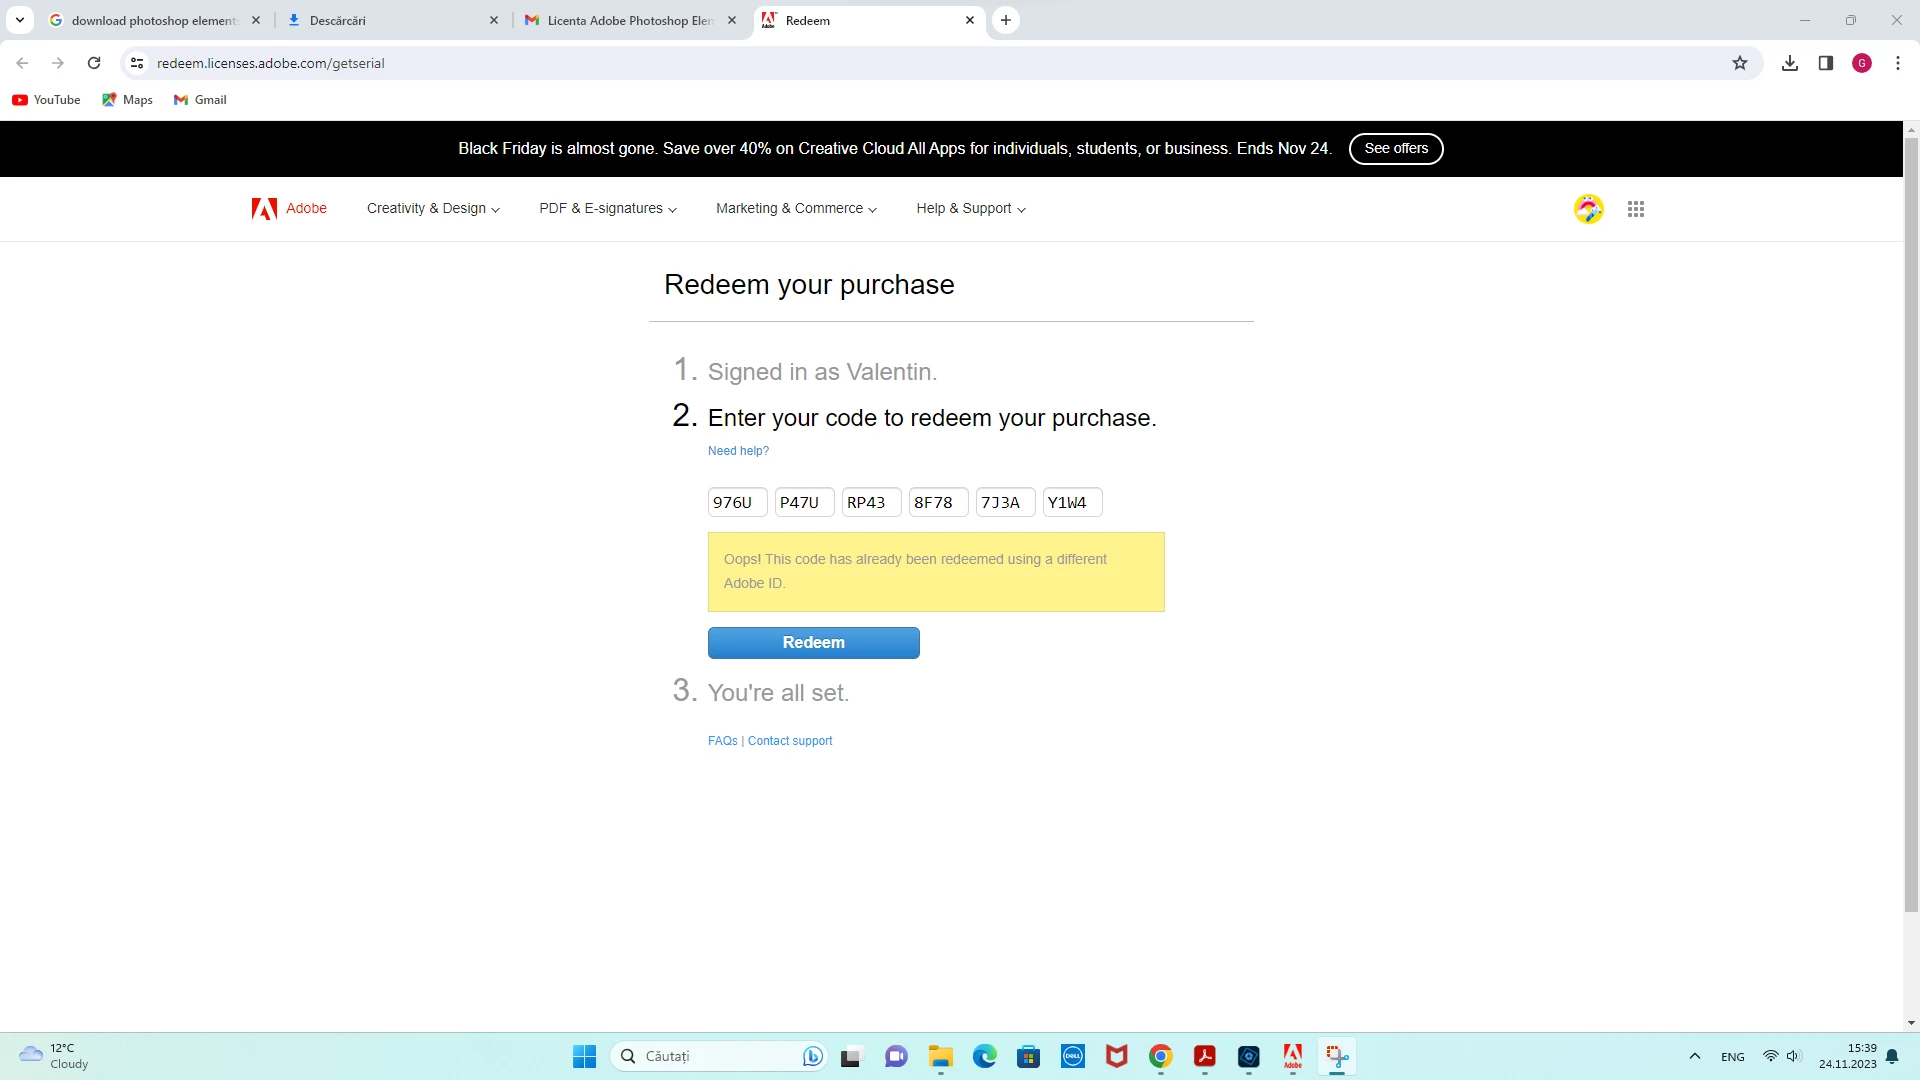Screen dimensions: 1920x1080
Task: Click the code field containing 976U
Action: (x=738, y=502)
